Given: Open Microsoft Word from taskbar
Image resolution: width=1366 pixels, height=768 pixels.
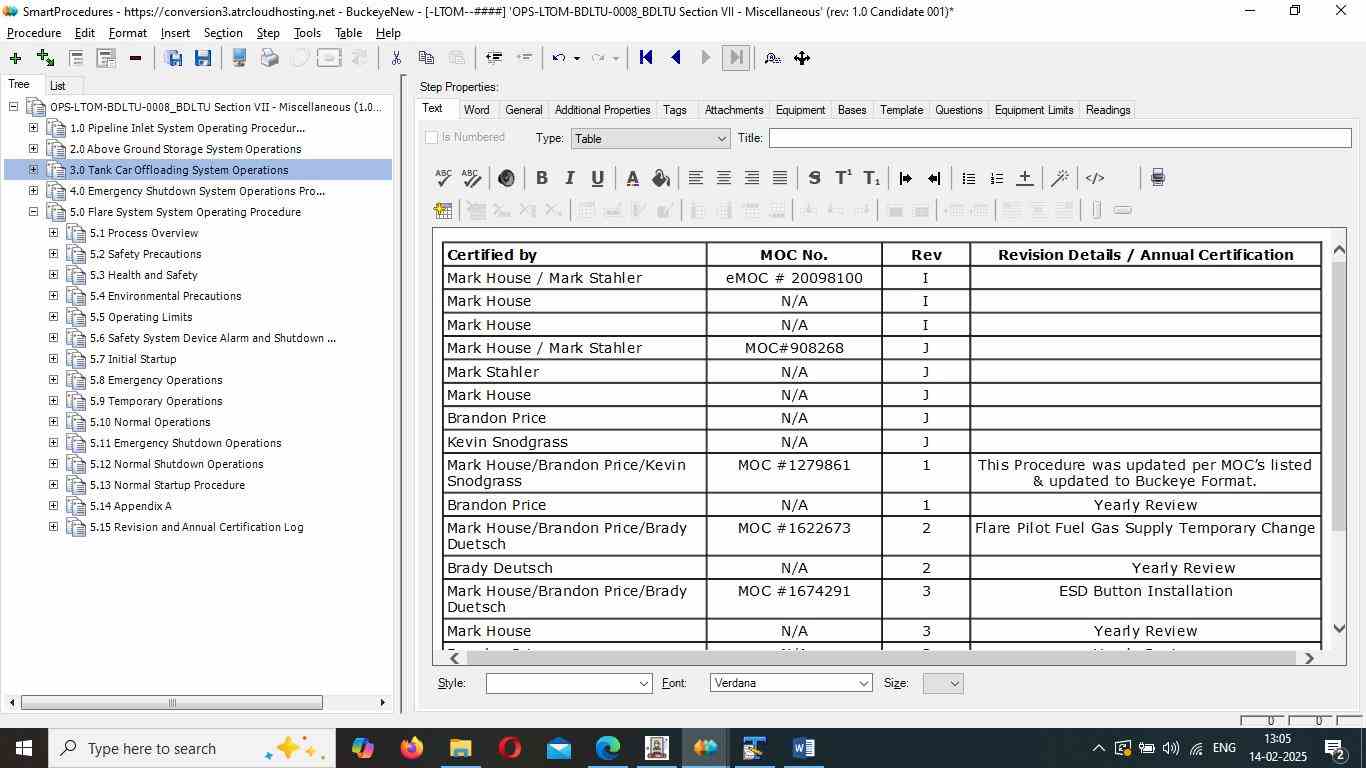Looking at the screenshot, I should 803,748.
